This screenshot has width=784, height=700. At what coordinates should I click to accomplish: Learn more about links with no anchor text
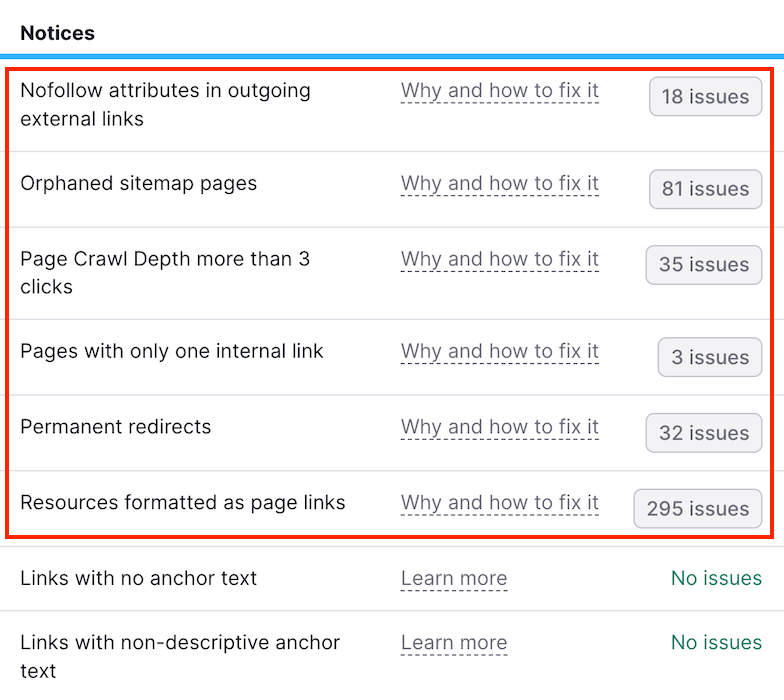(x=454, y=579)
